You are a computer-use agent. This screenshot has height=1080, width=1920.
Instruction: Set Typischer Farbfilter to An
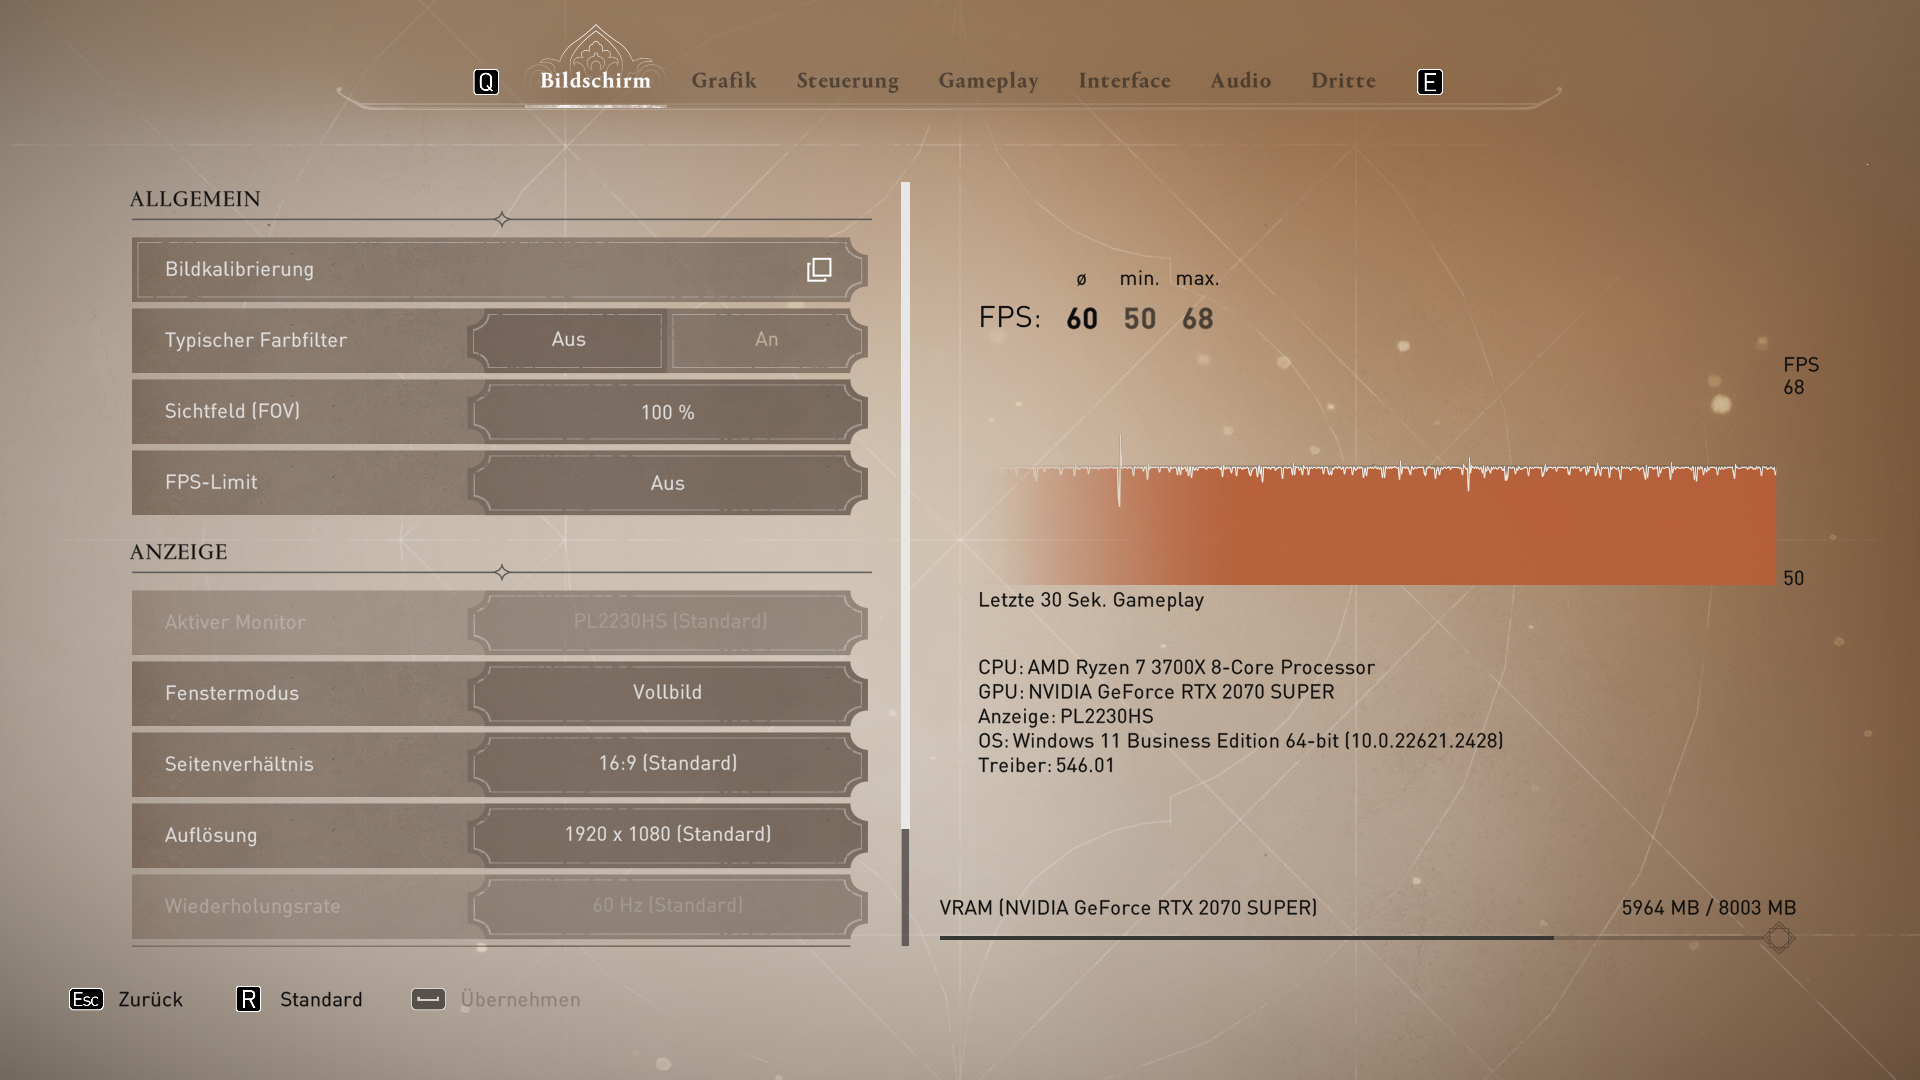(x=766, y=340)
